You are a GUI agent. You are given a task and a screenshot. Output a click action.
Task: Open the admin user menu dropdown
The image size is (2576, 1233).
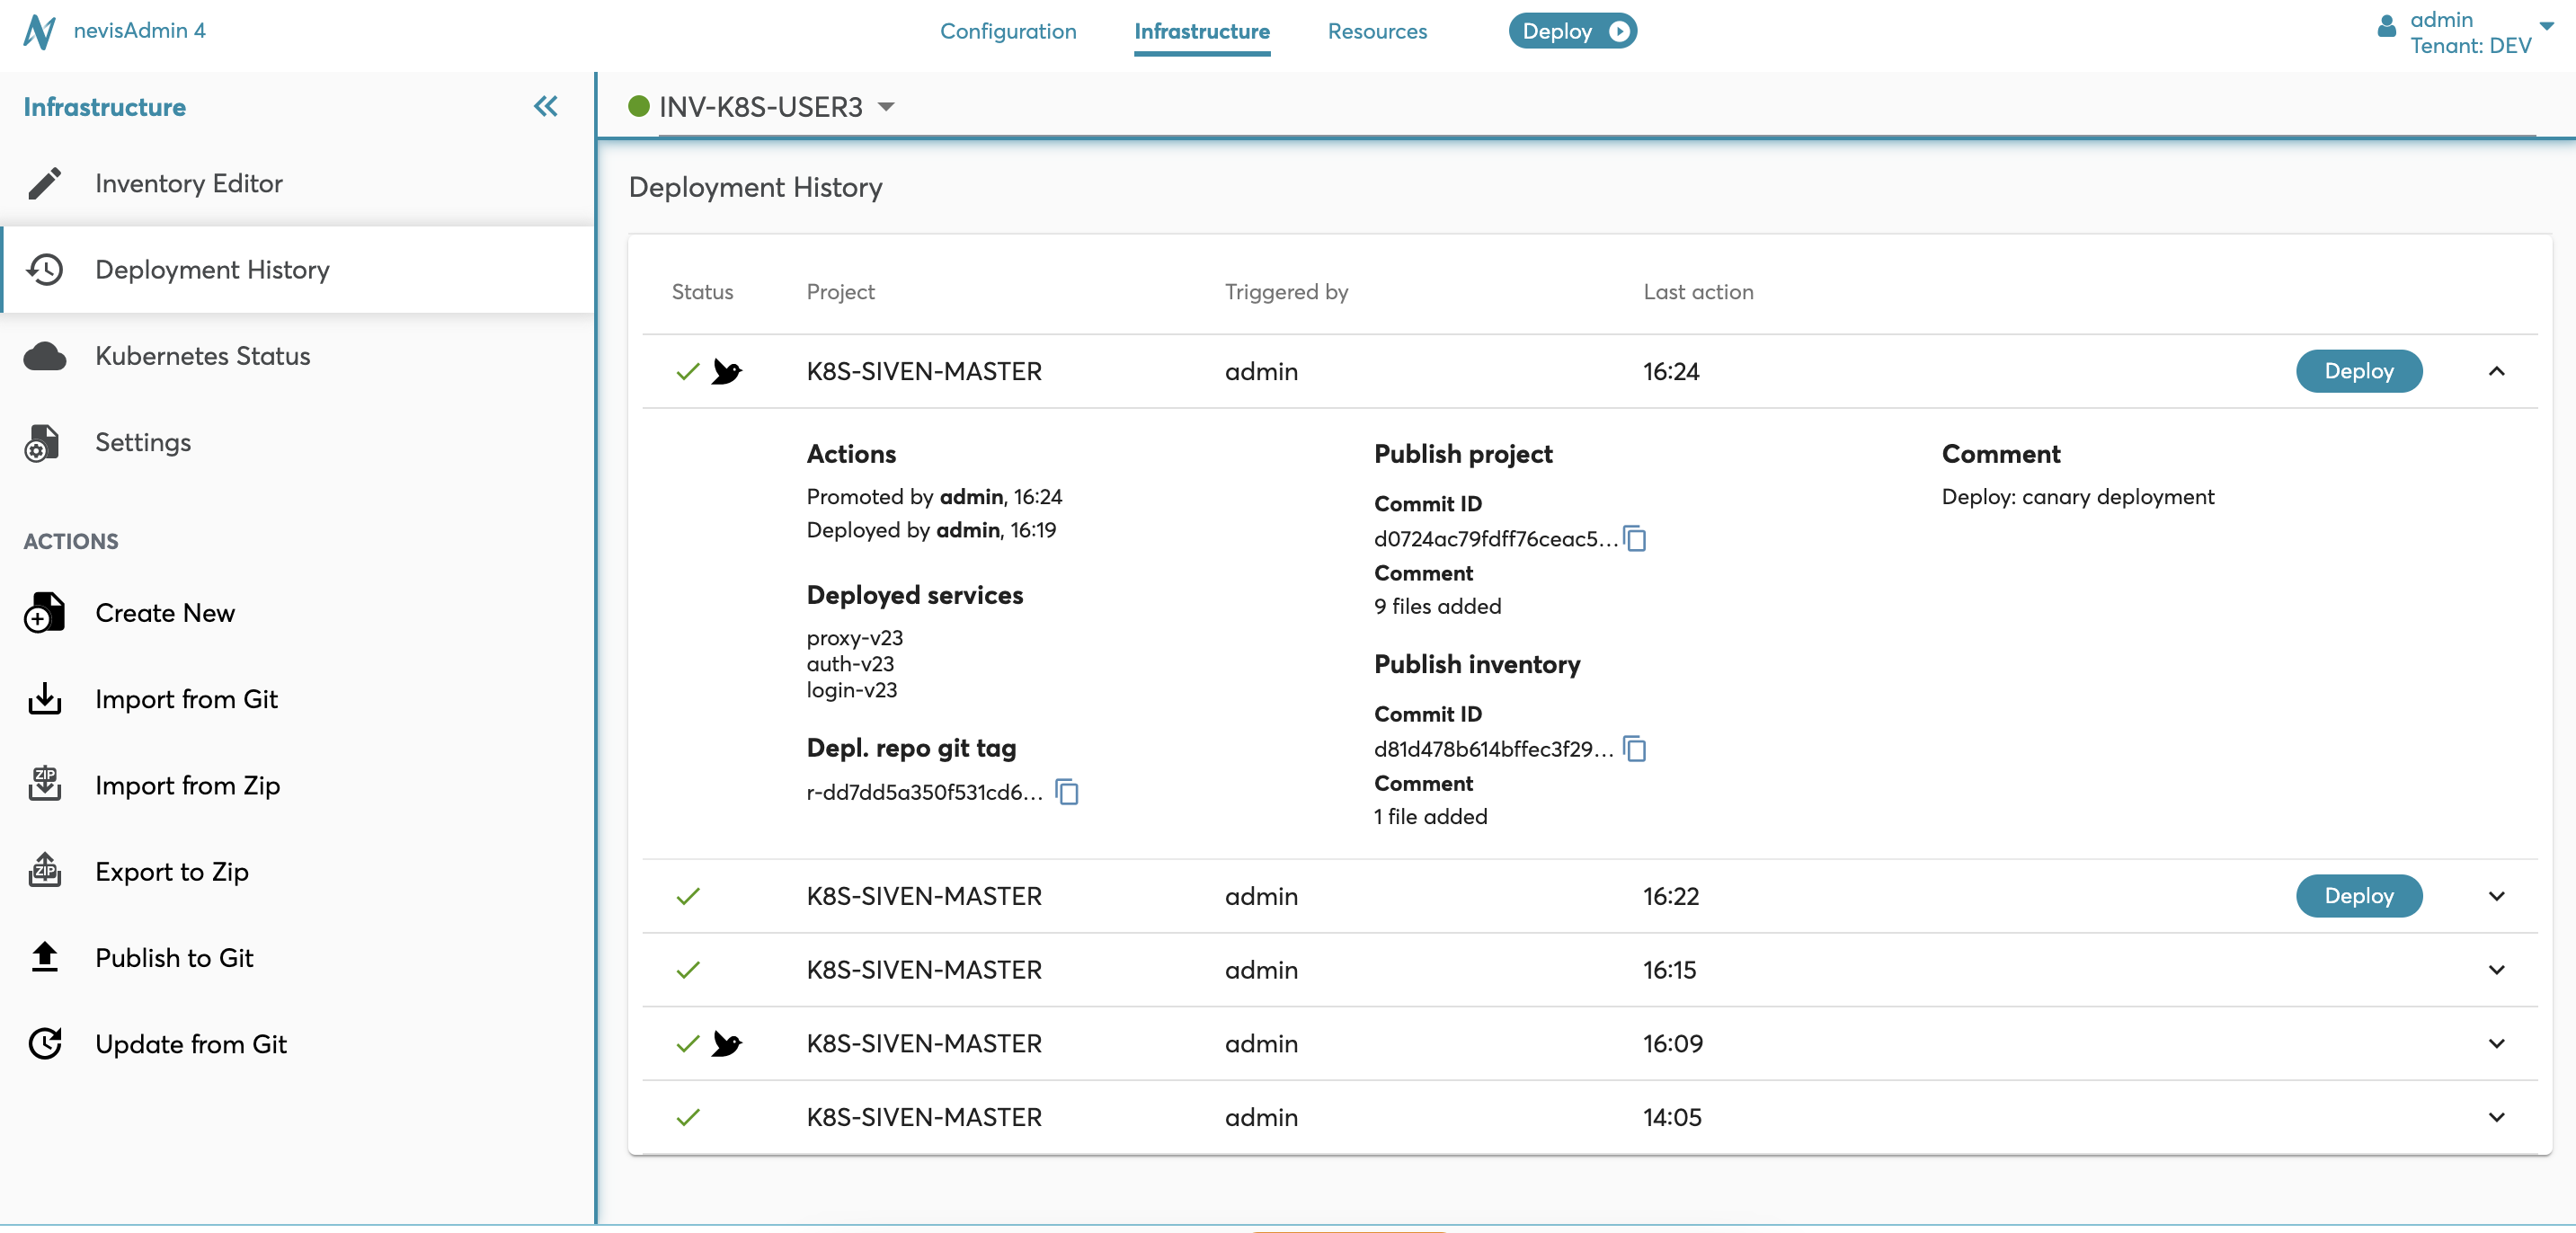(x=2546, y=27)
